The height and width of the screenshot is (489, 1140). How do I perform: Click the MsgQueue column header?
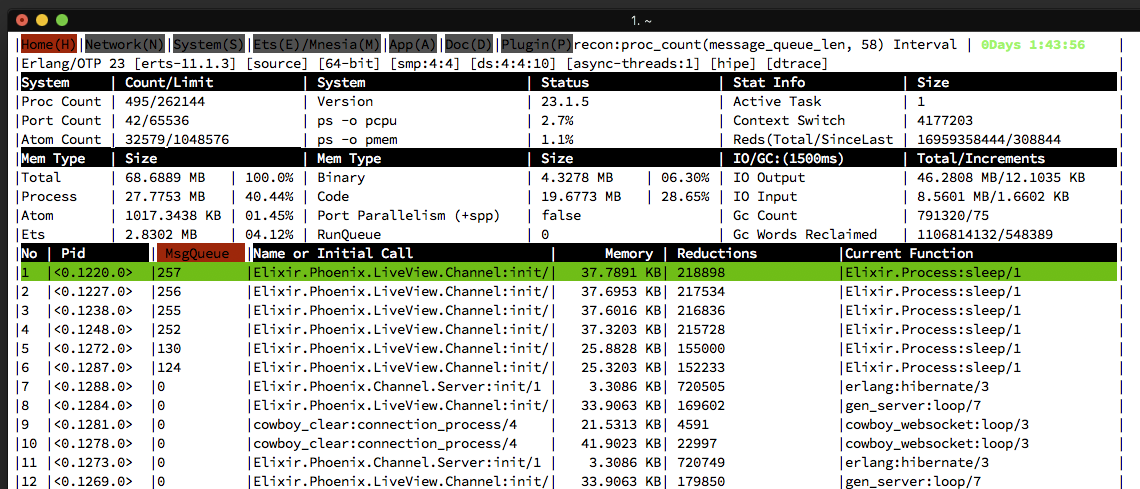coord(200,254)
